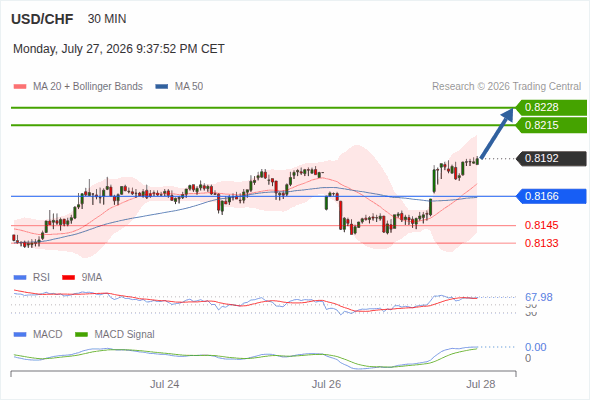Click the red 0.8133 support label
Viewport: 590px width, 400px height.
pyautogui.click(x=541, y=243)
